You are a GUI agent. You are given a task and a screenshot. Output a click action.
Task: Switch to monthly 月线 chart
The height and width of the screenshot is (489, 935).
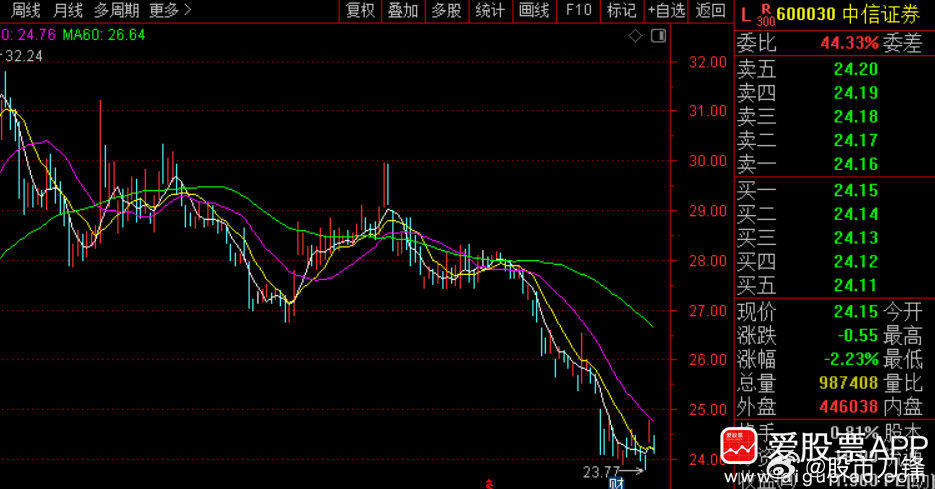68,10
